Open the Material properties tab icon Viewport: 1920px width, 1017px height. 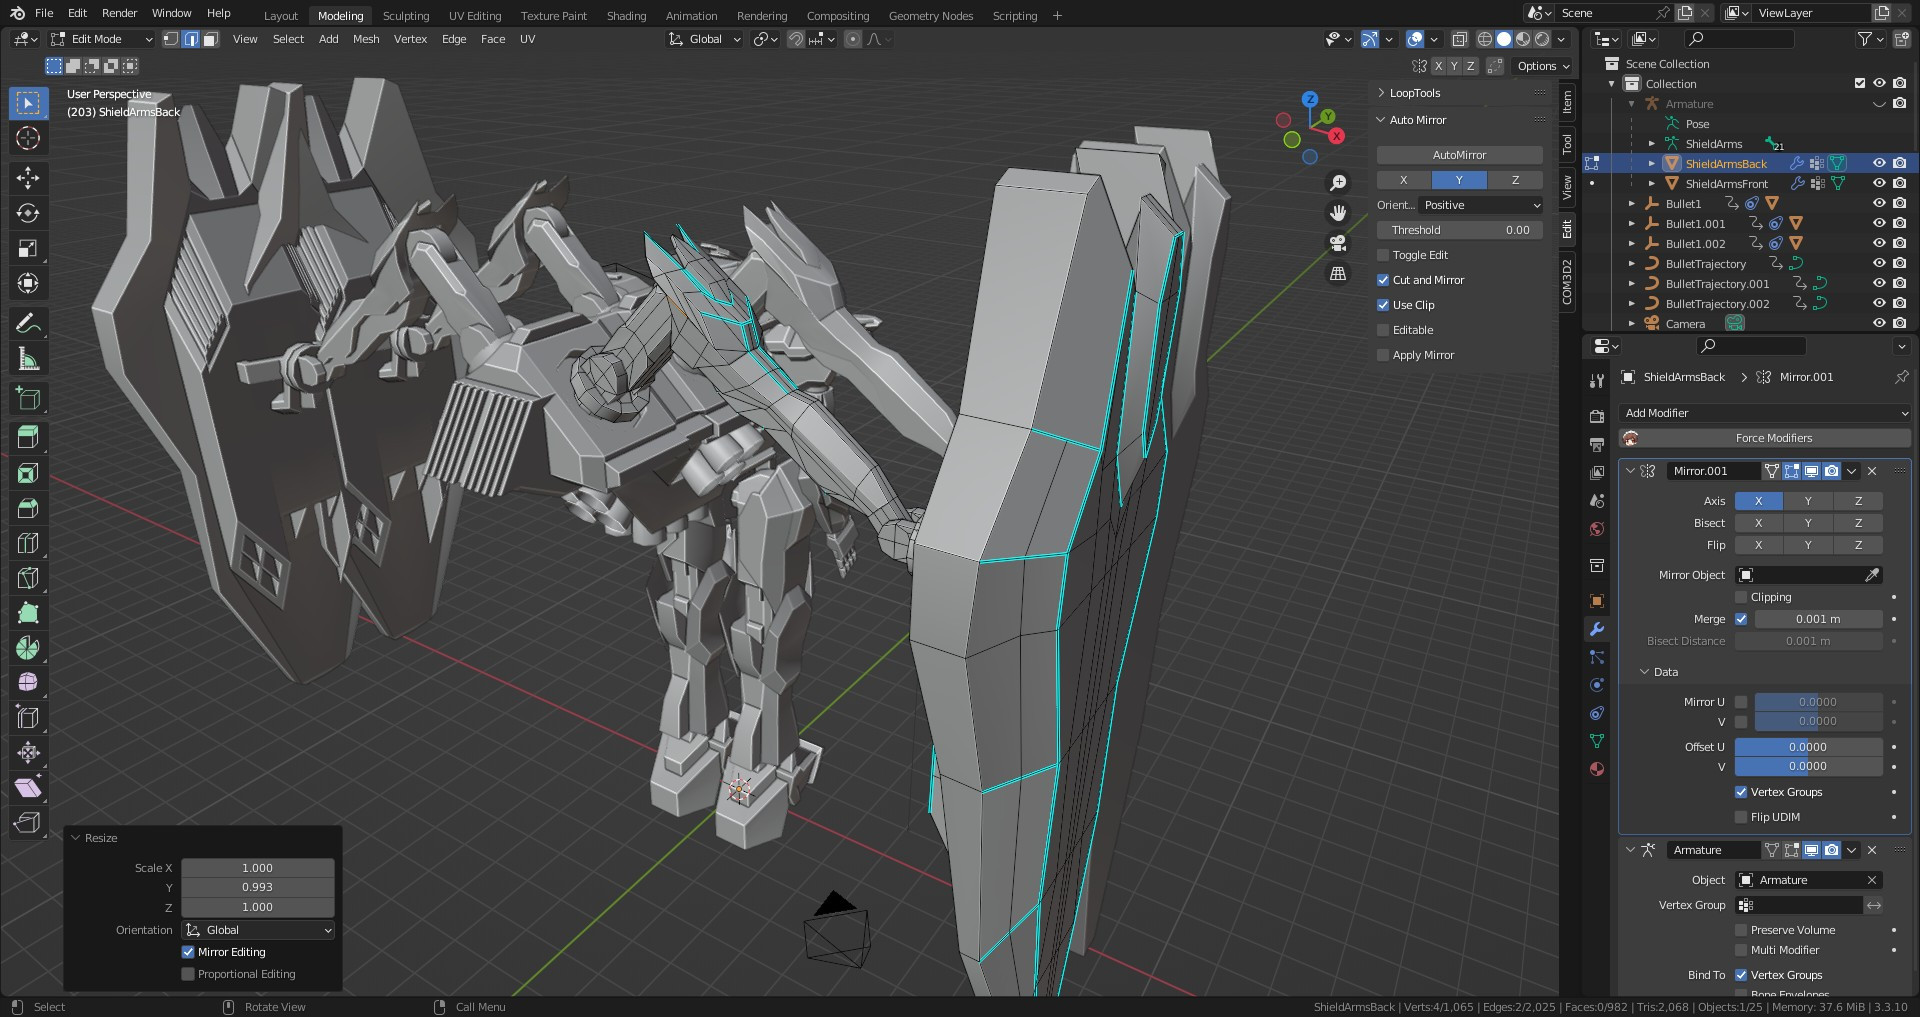click(1597, 769)
